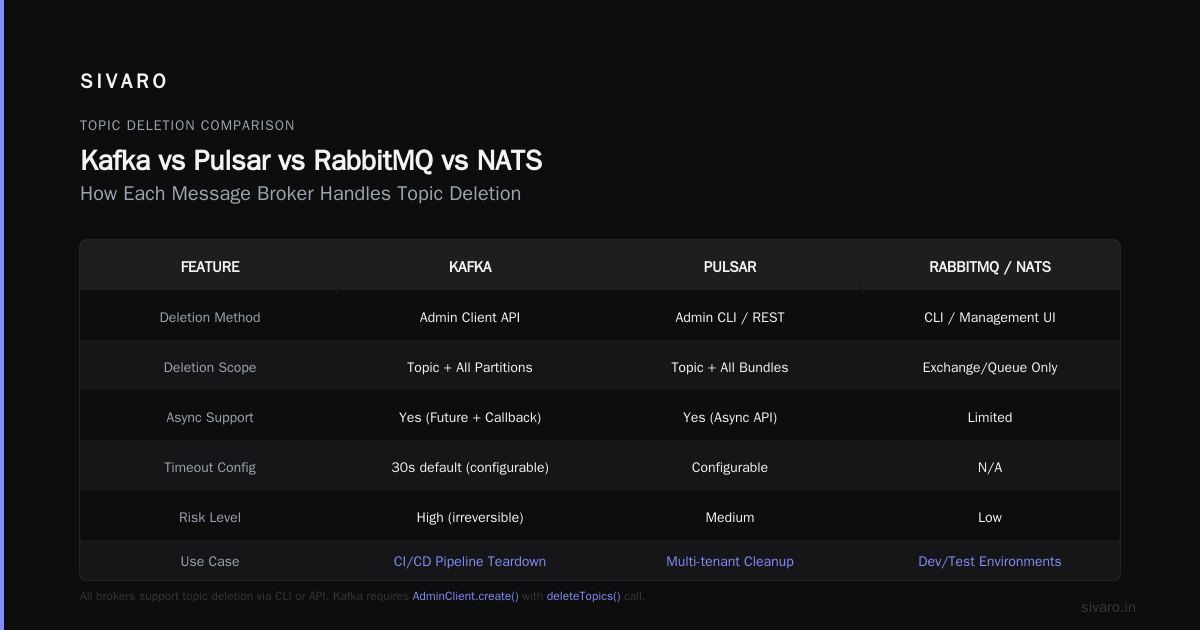Click the deleteTopics() code link

(583, 596)
